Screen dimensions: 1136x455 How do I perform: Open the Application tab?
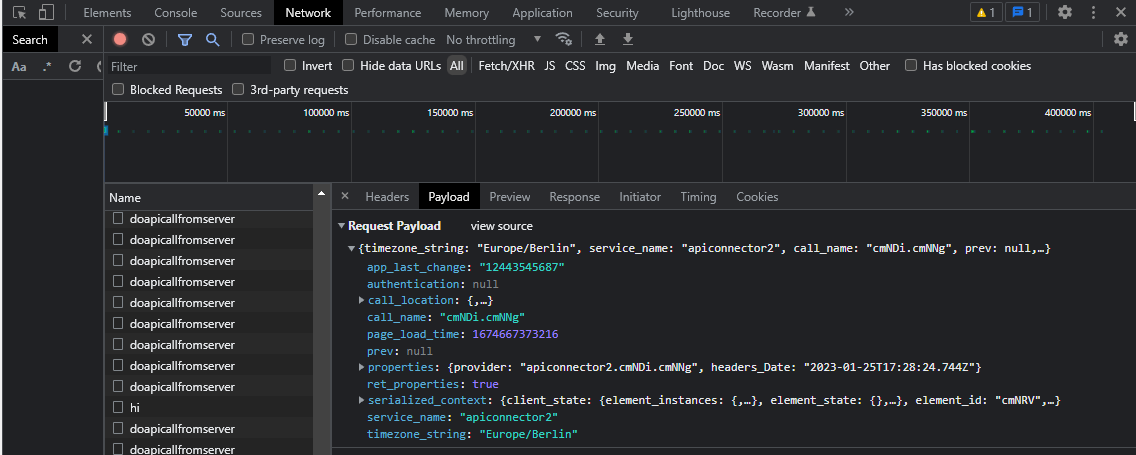[x=542, y=12]
